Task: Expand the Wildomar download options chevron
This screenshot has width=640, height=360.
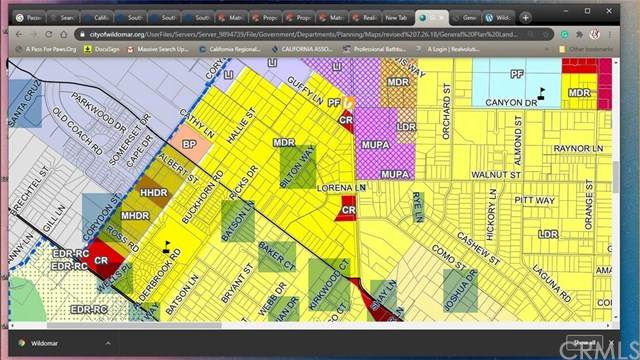Action: tap(108, 343)
